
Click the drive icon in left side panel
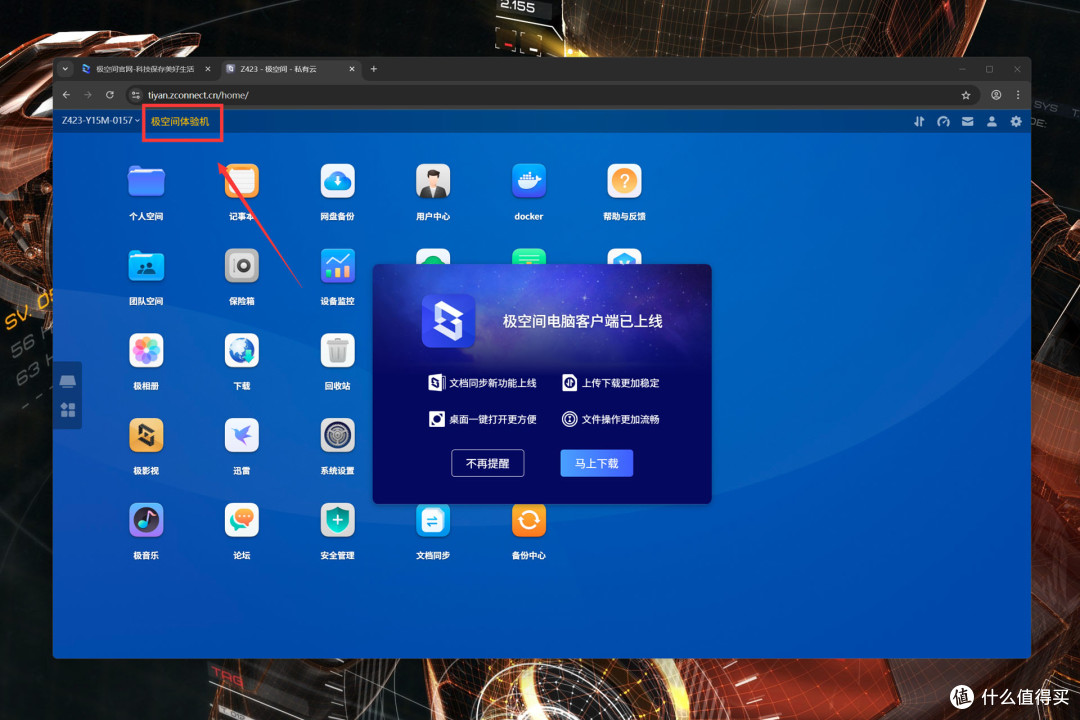tap(68, 381)
